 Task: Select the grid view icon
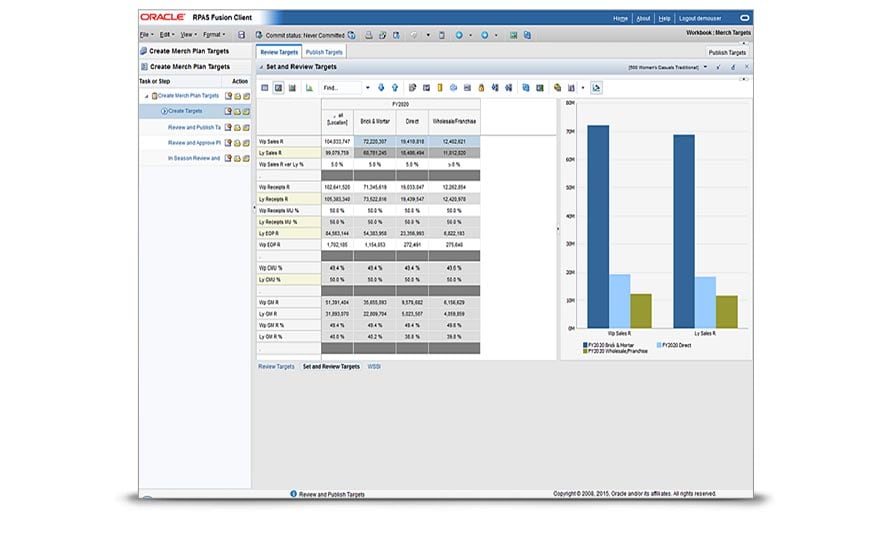point(265,88)
